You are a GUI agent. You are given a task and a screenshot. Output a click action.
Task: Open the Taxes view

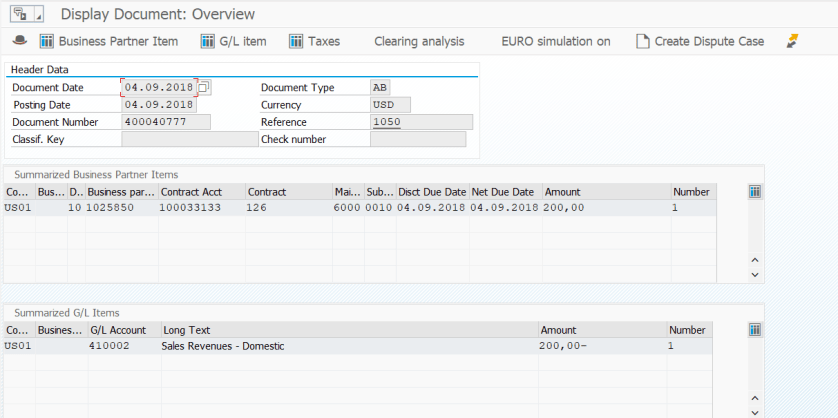(x=314, y=41)
